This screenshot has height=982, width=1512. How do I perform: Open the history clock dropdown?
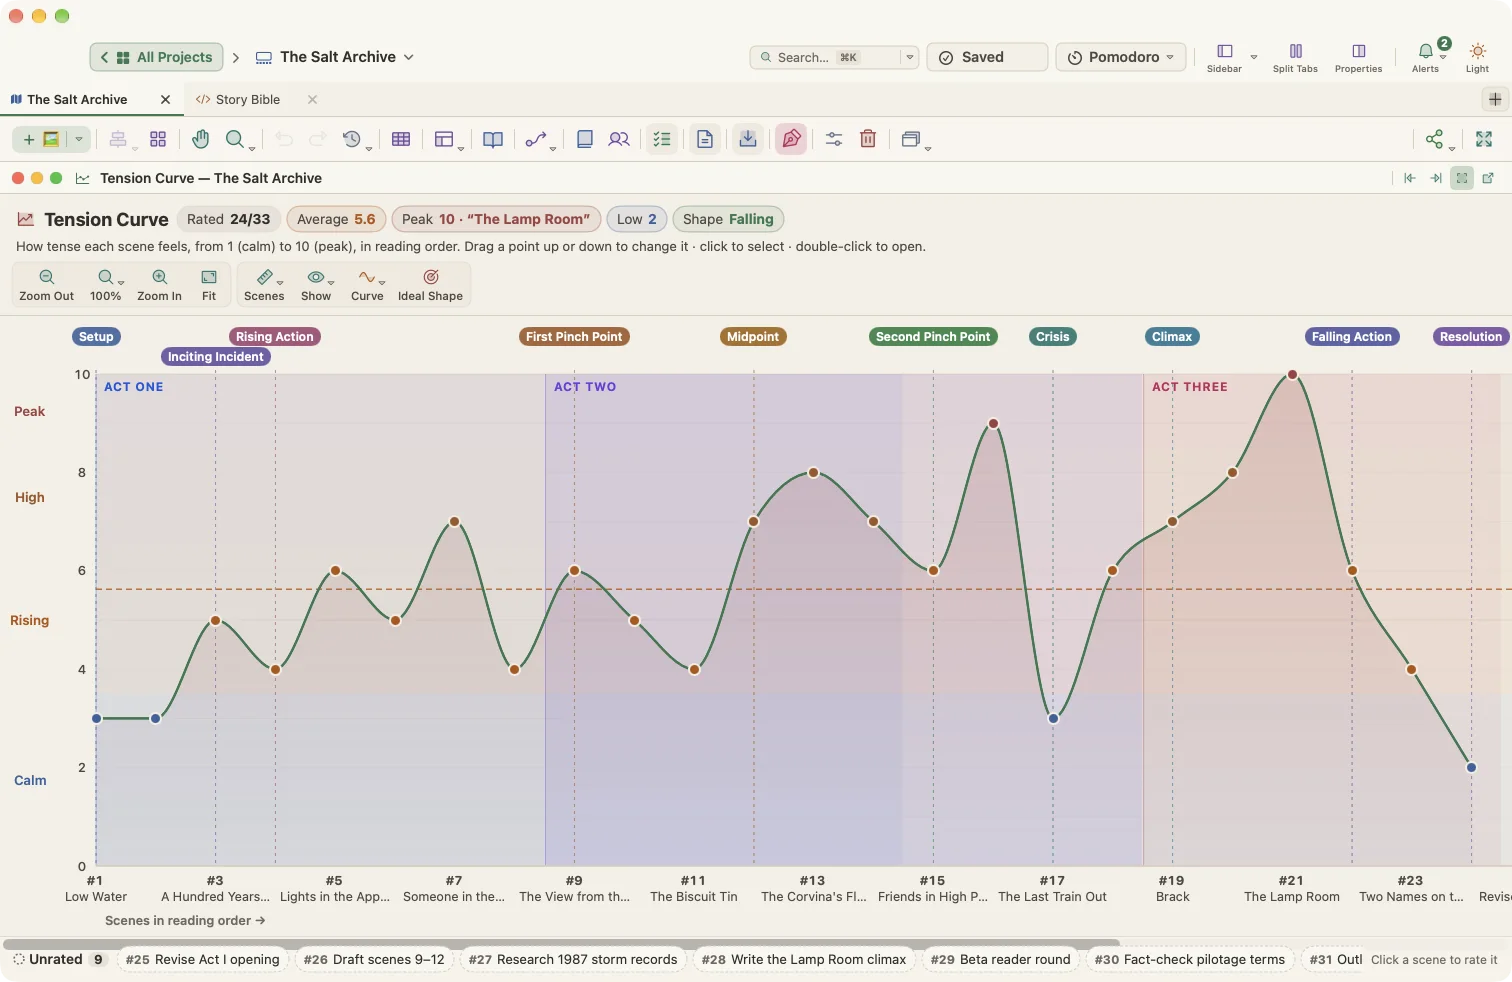pos(355,139)
